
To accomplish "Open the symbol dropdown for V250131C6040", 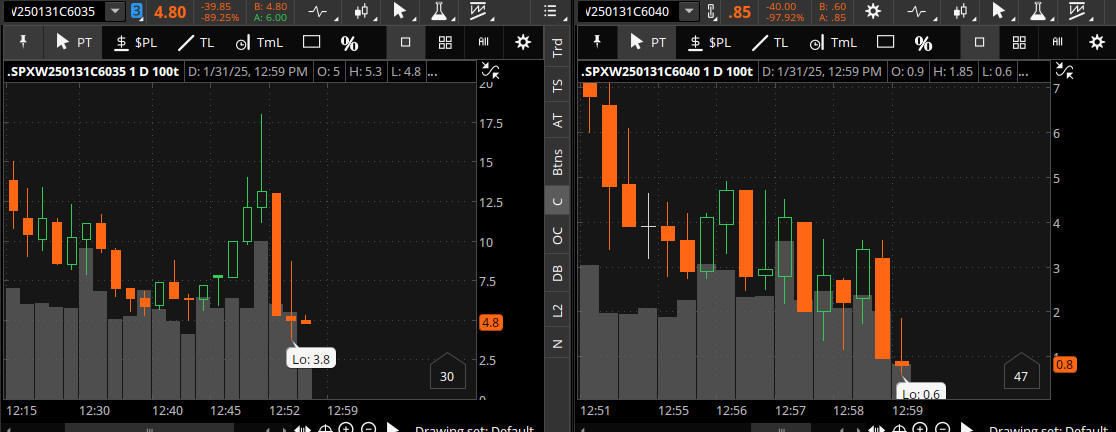I will (688, 11).
